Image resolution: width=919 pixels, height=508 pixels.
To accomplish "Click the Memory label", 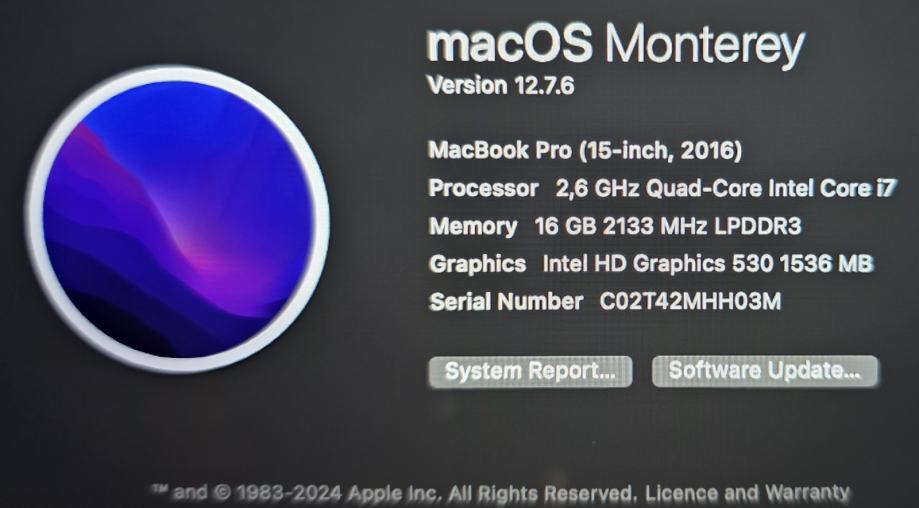I will pyautogui.click(x=472, y=226).
